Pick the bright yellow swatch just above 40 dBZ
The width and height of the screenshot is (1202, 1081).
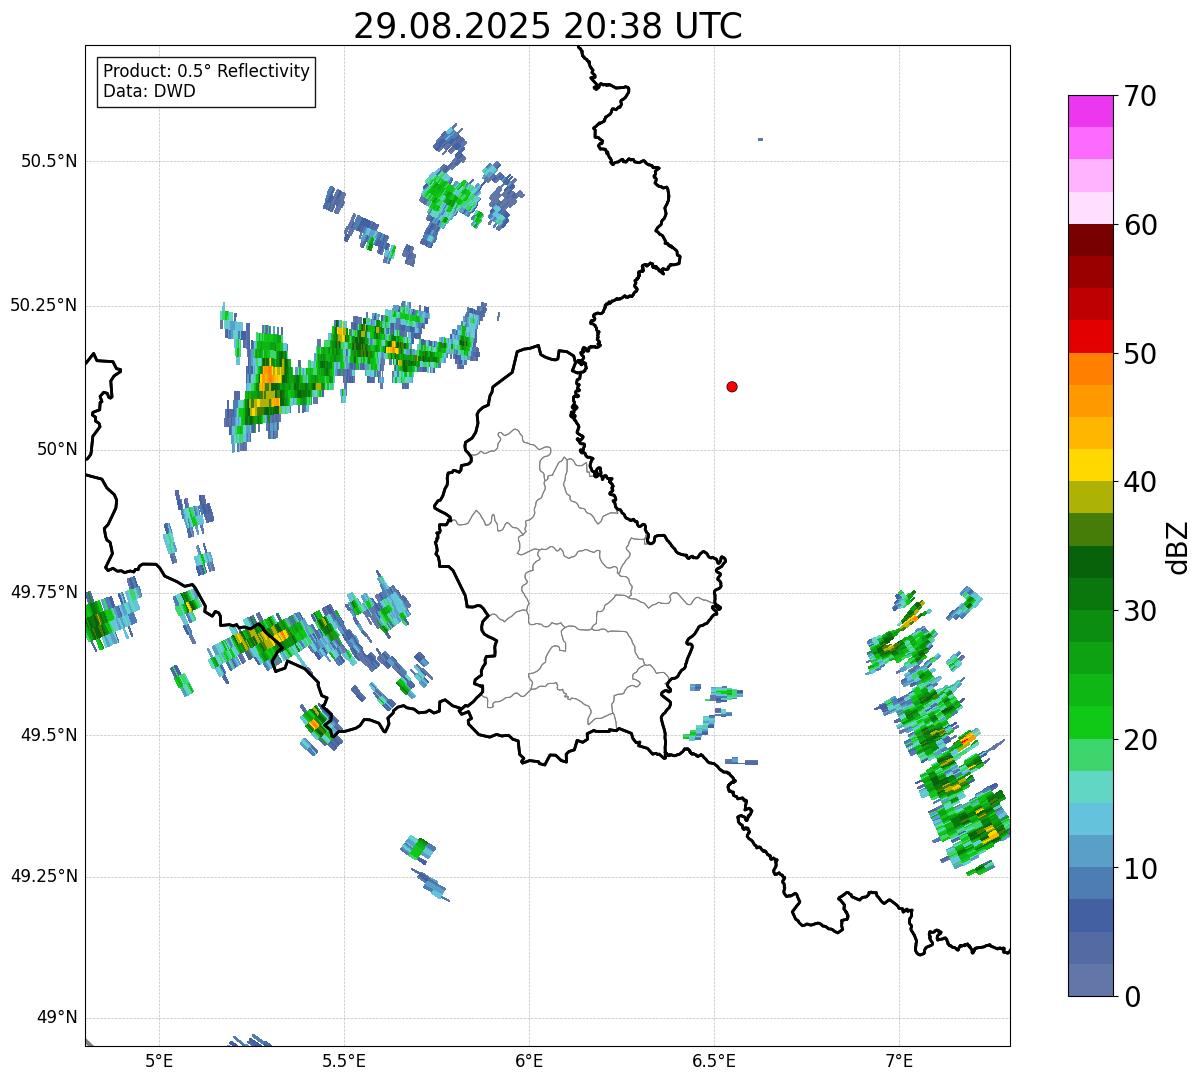point(1090,465)
